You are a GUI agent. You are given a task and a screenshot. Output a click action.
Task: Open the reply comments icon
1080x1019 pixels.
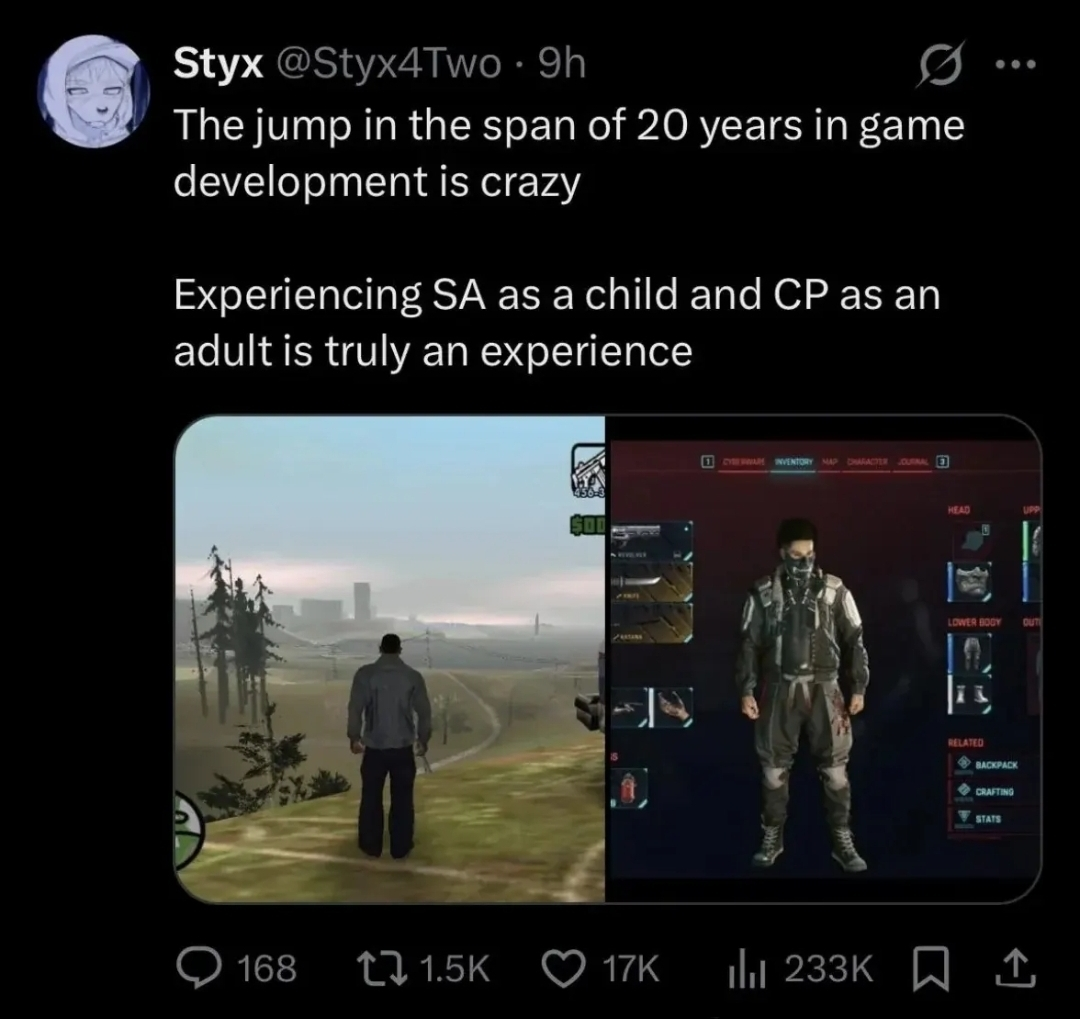195,968
